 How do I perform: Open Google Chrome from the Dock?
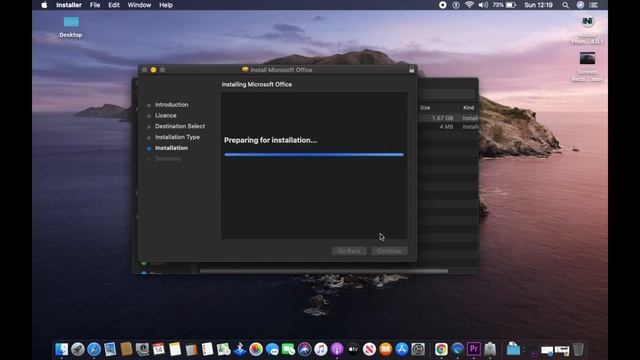tap(441, 349)
